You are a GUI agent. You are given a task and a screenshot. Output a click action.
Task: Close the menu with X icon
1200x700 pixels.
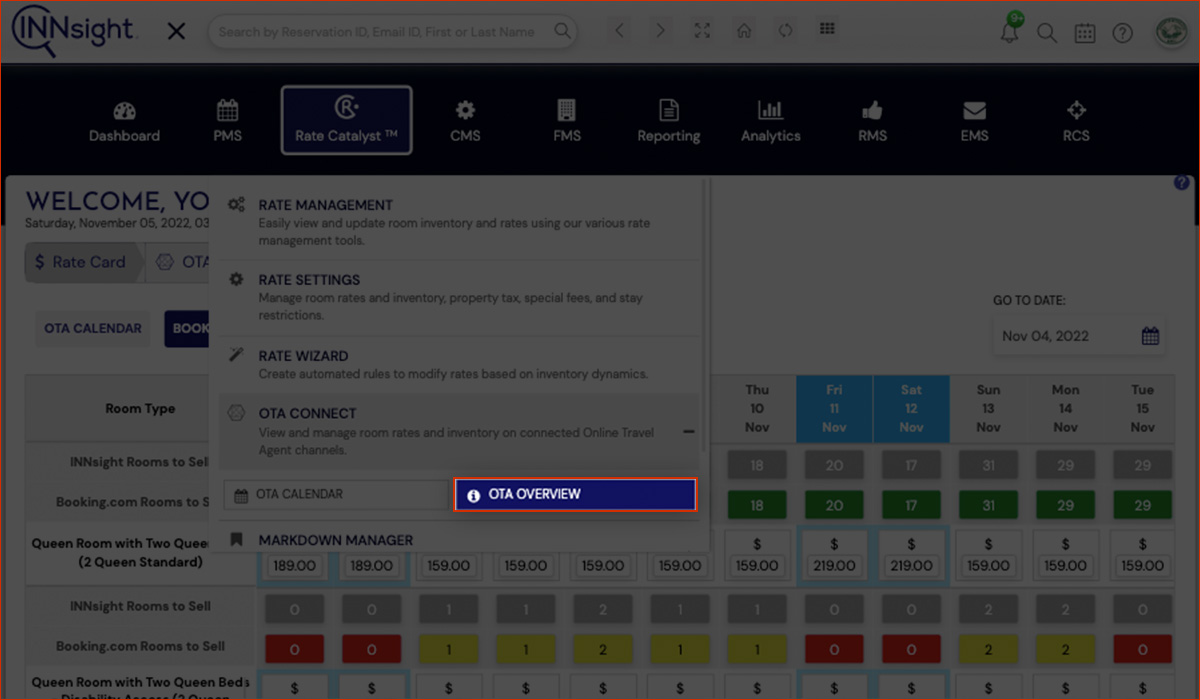click(176, 32)
